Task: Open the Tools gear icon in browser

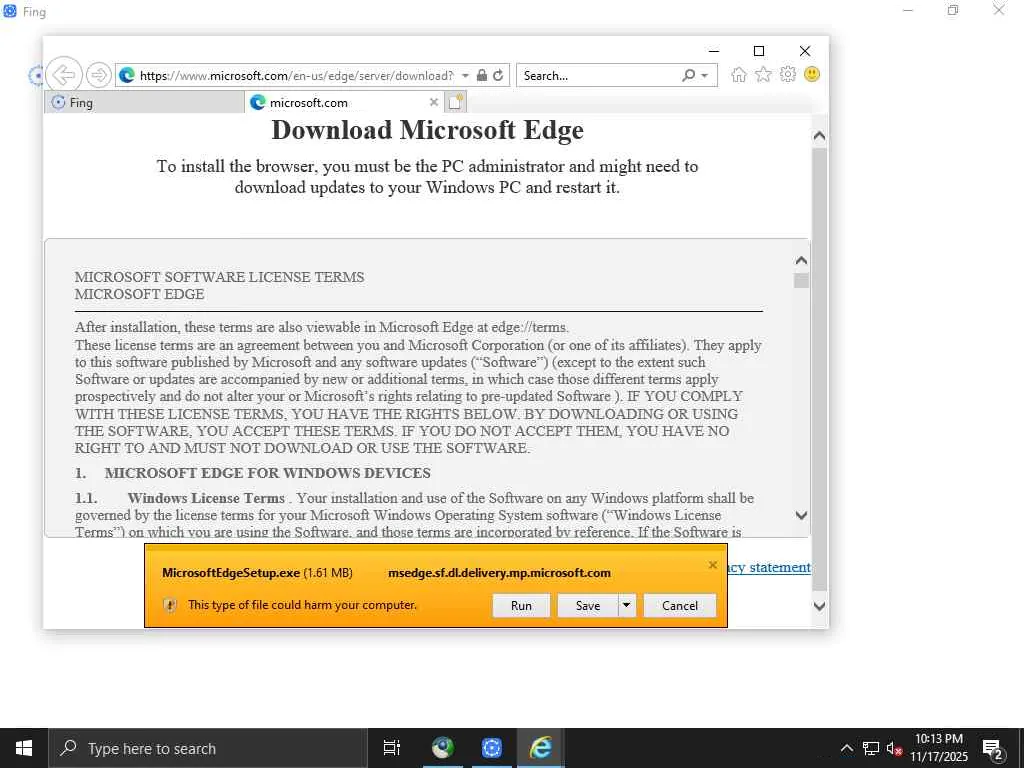Action: pyautogui.click(x=788, y=74)
